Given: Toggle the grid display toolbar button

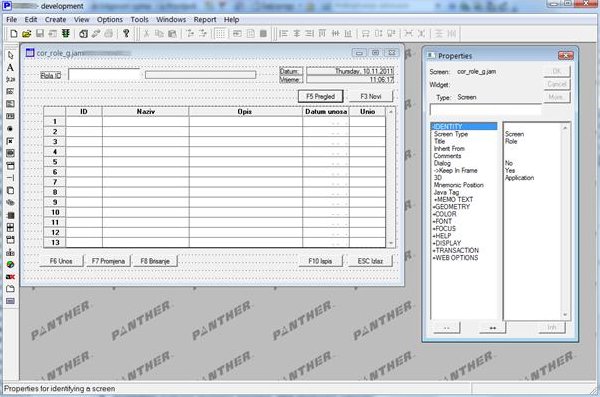Looking at the screenshot, I should point(220,34).
